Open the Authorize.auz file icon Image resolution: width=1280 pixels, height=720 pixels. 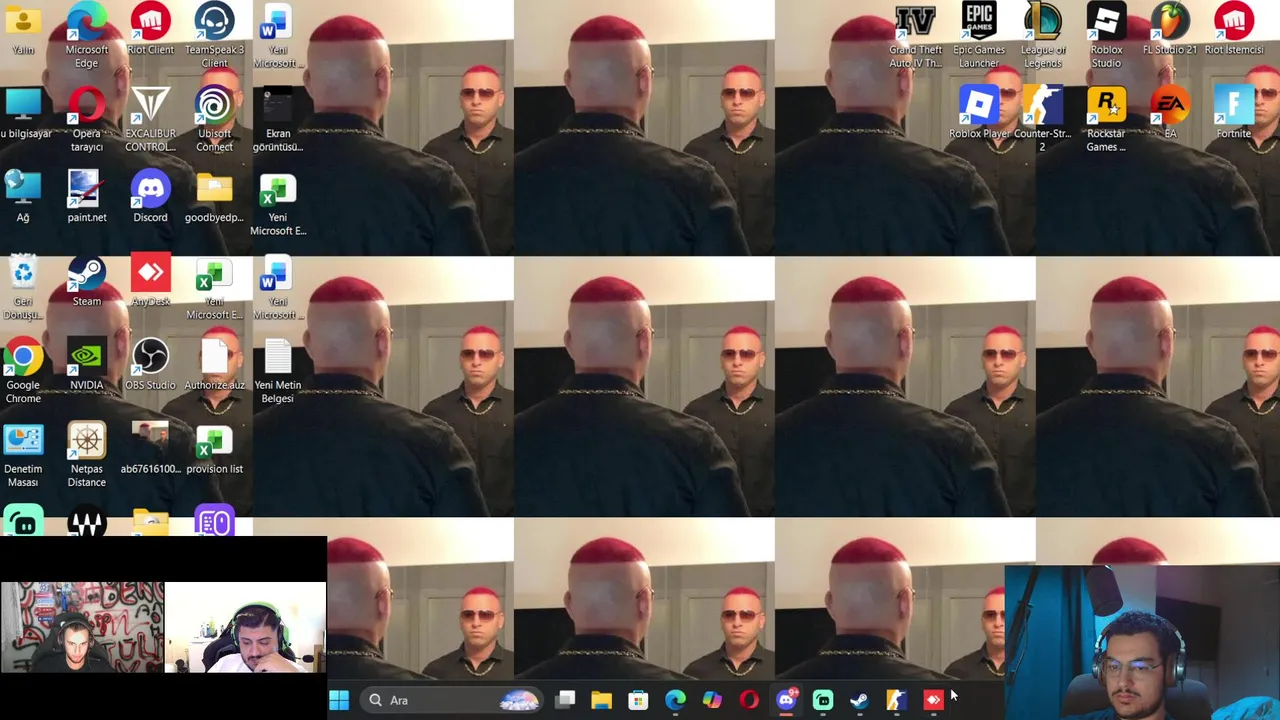214,365
